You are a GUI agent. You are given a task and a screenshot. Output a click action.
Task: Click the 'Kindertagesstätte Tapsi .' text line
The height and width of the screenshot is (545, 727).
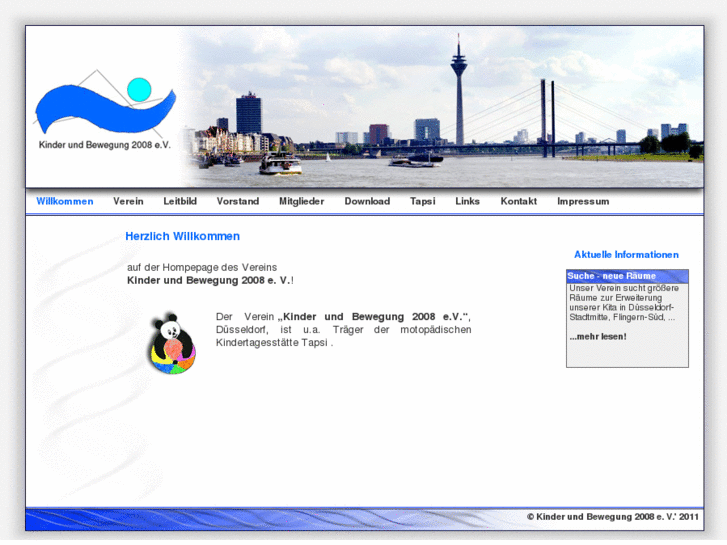(x=274, y=343)
